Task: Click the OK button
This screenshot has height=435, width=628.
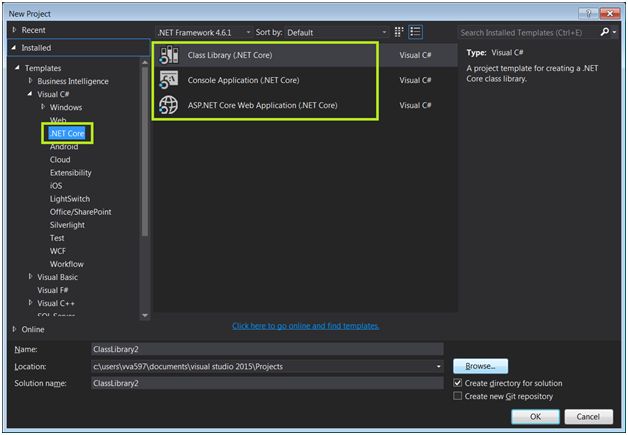Action: [535, 417]
